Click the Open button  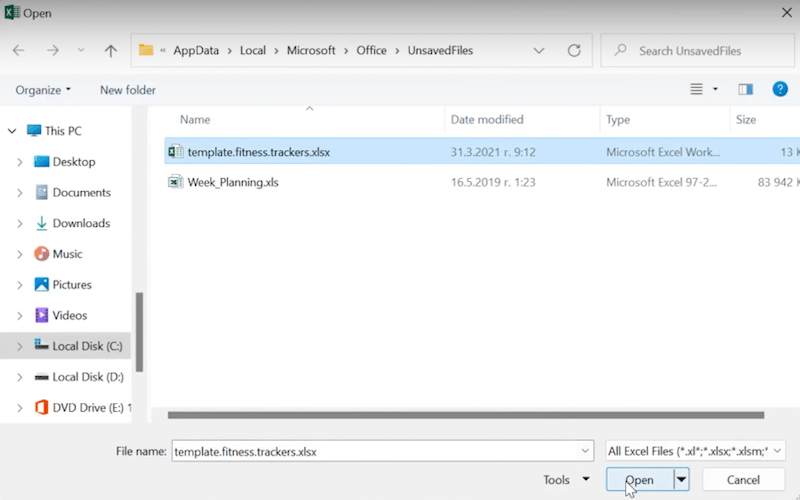pos(640,480)
